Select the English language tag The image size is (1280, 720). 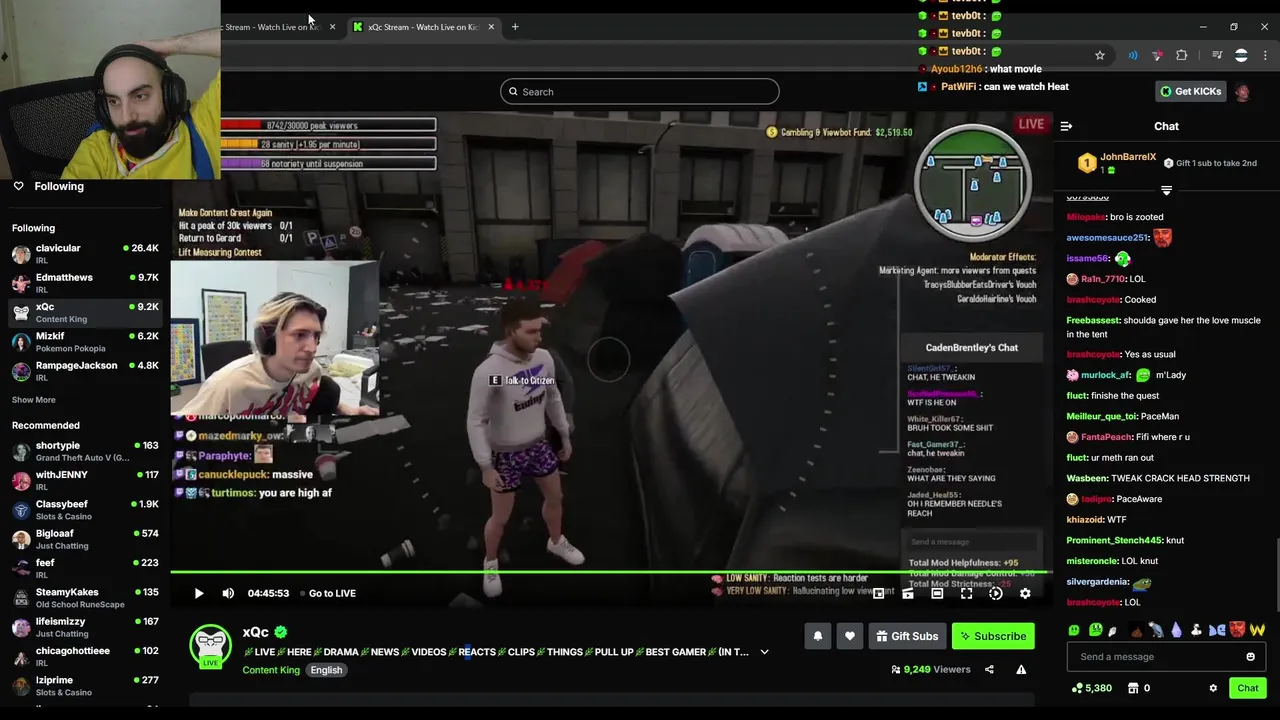point(326,670)
